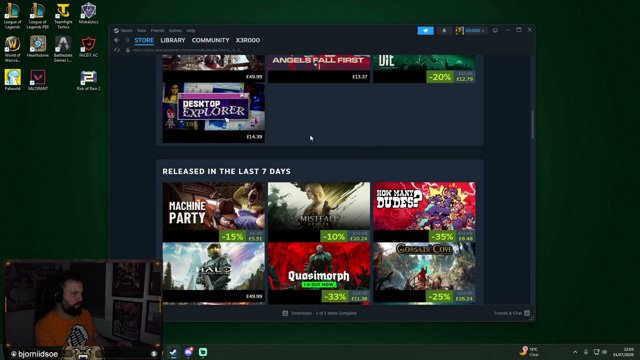Open Steam notifications bell
Viewport: 640px width, 360px height.
(444, 31)
